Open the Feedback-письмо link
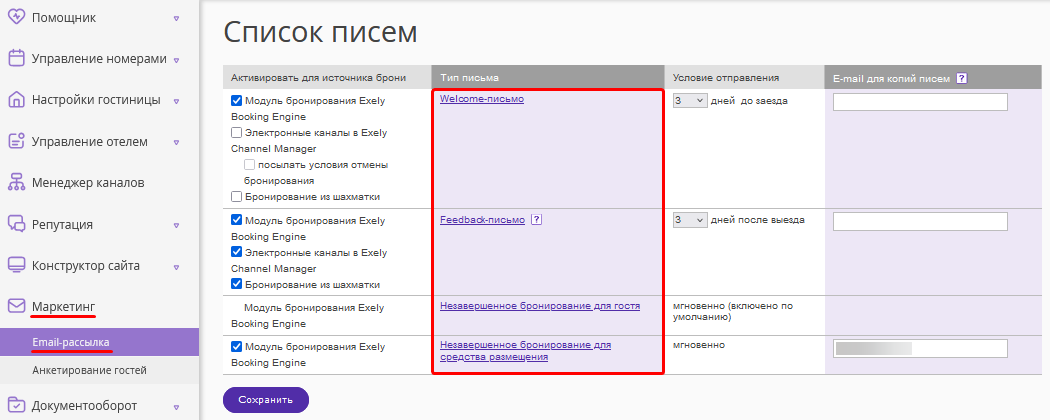The height and width of the screenshot is (420, 1050). point(482,220)
